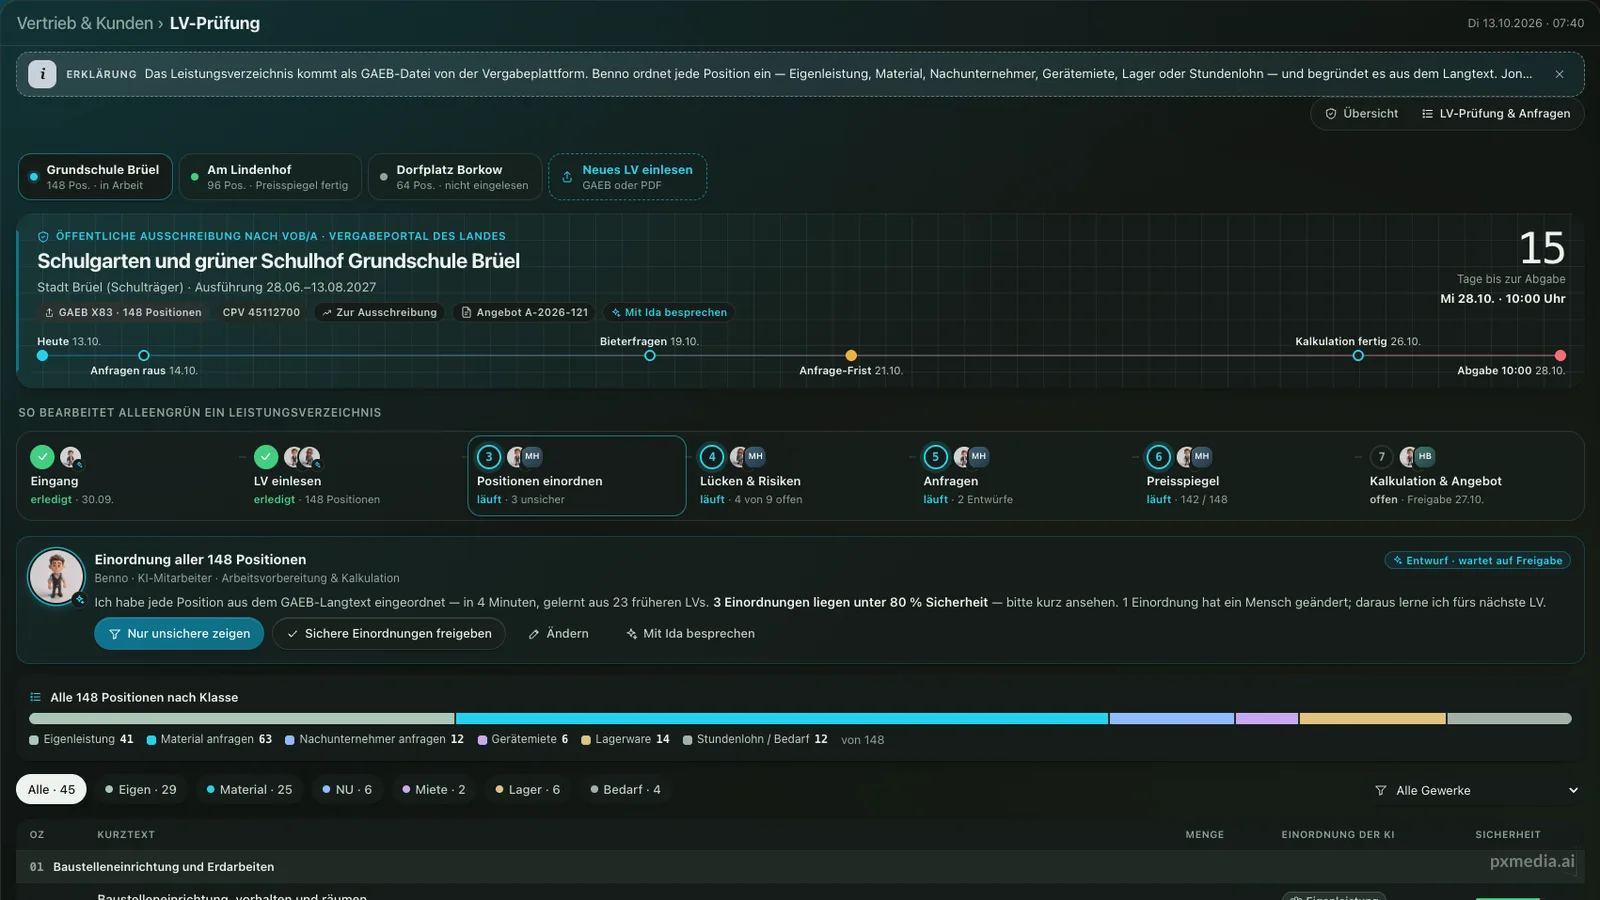Open step 6 Preisspiegel card
Image resolution: width=1600 pixels, height=900 pixels.
(1246, 476)
